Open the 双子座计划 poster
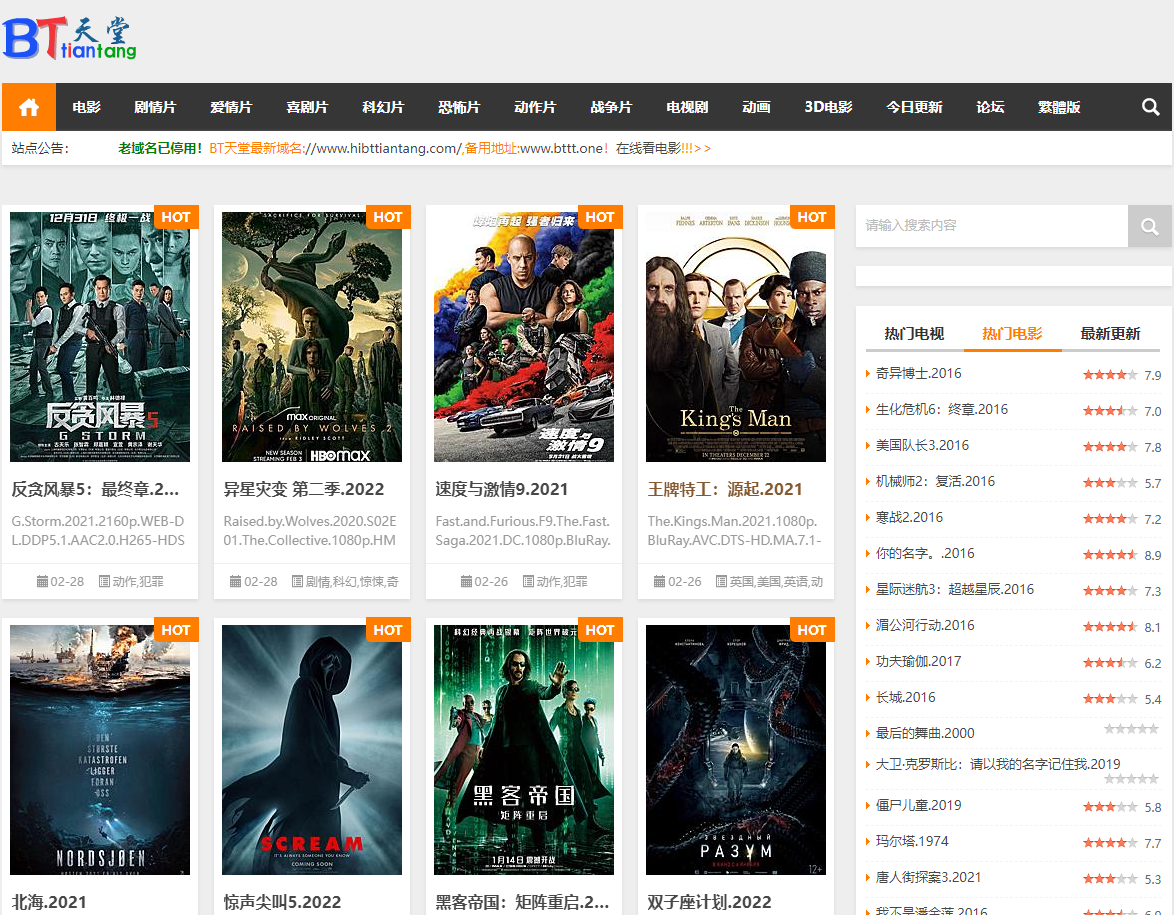Image resolution: width=1174 pixels, height=915 pixels. click(735, 750)
